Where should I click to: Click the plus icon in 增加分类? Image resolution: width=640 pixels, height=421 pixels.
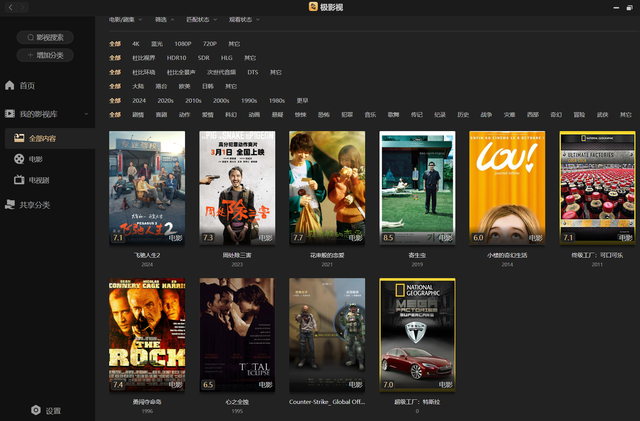30,55
